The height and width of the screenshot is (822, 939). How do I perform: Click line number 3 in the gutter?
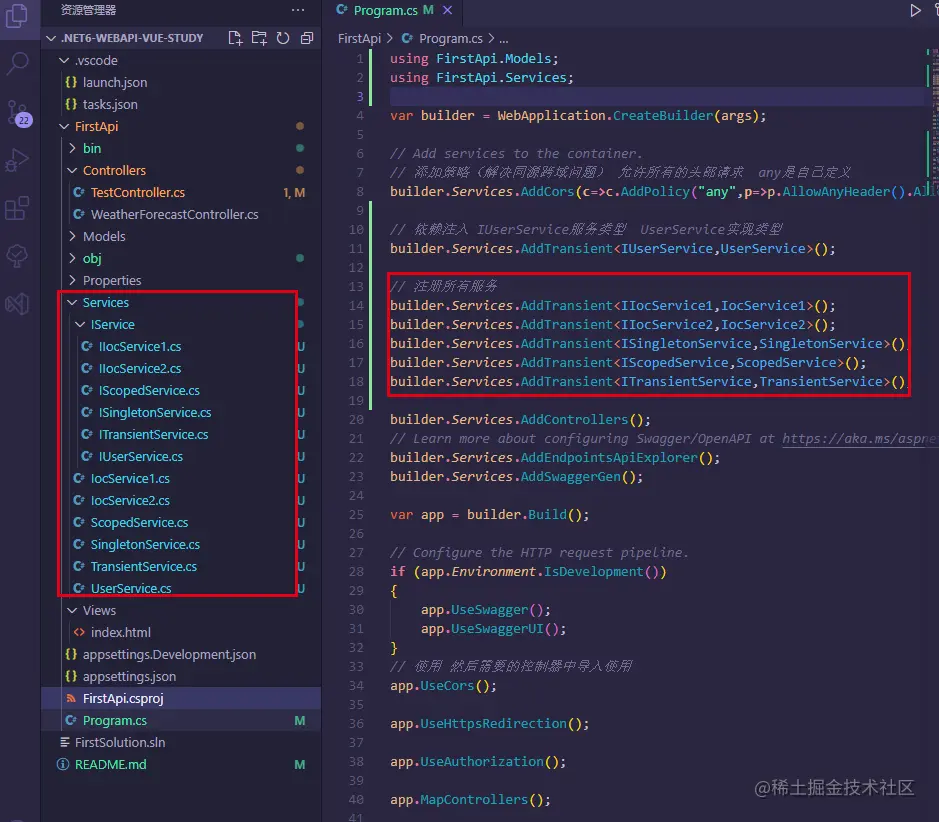tap(360, 96)
